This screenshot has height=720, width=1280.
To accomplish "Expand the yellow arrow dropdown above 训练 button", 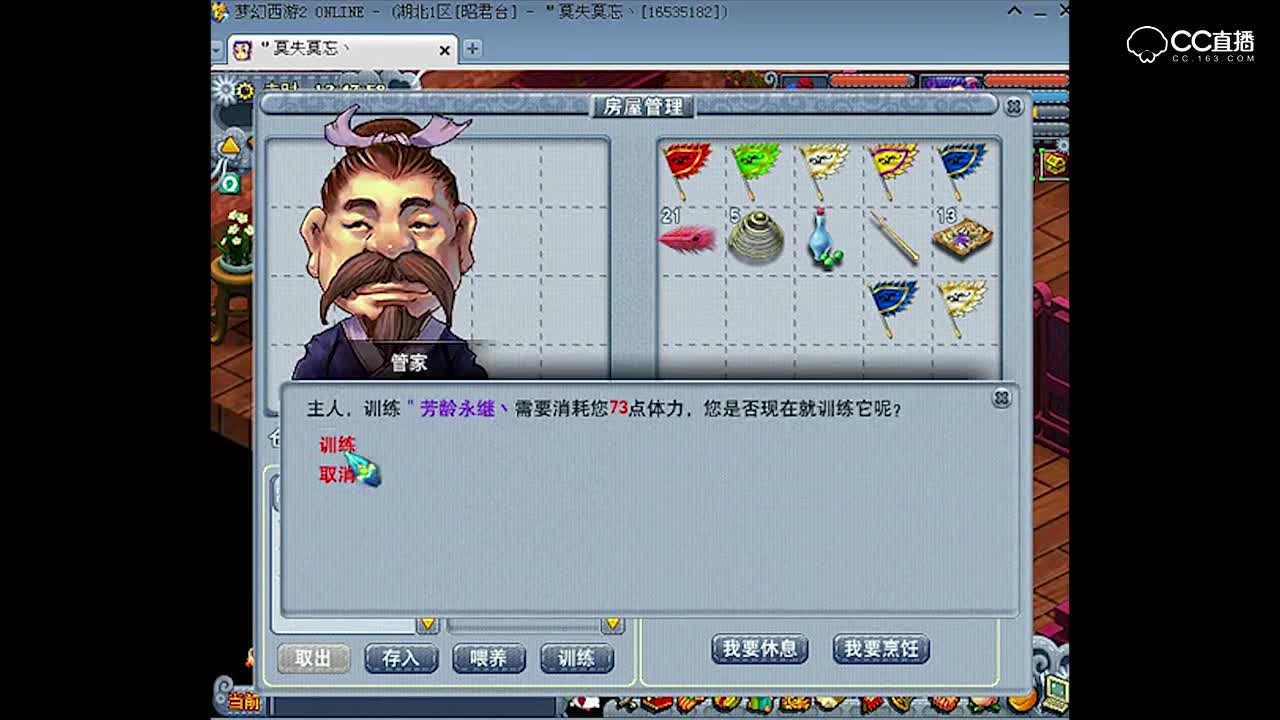I will coord(613,625).
